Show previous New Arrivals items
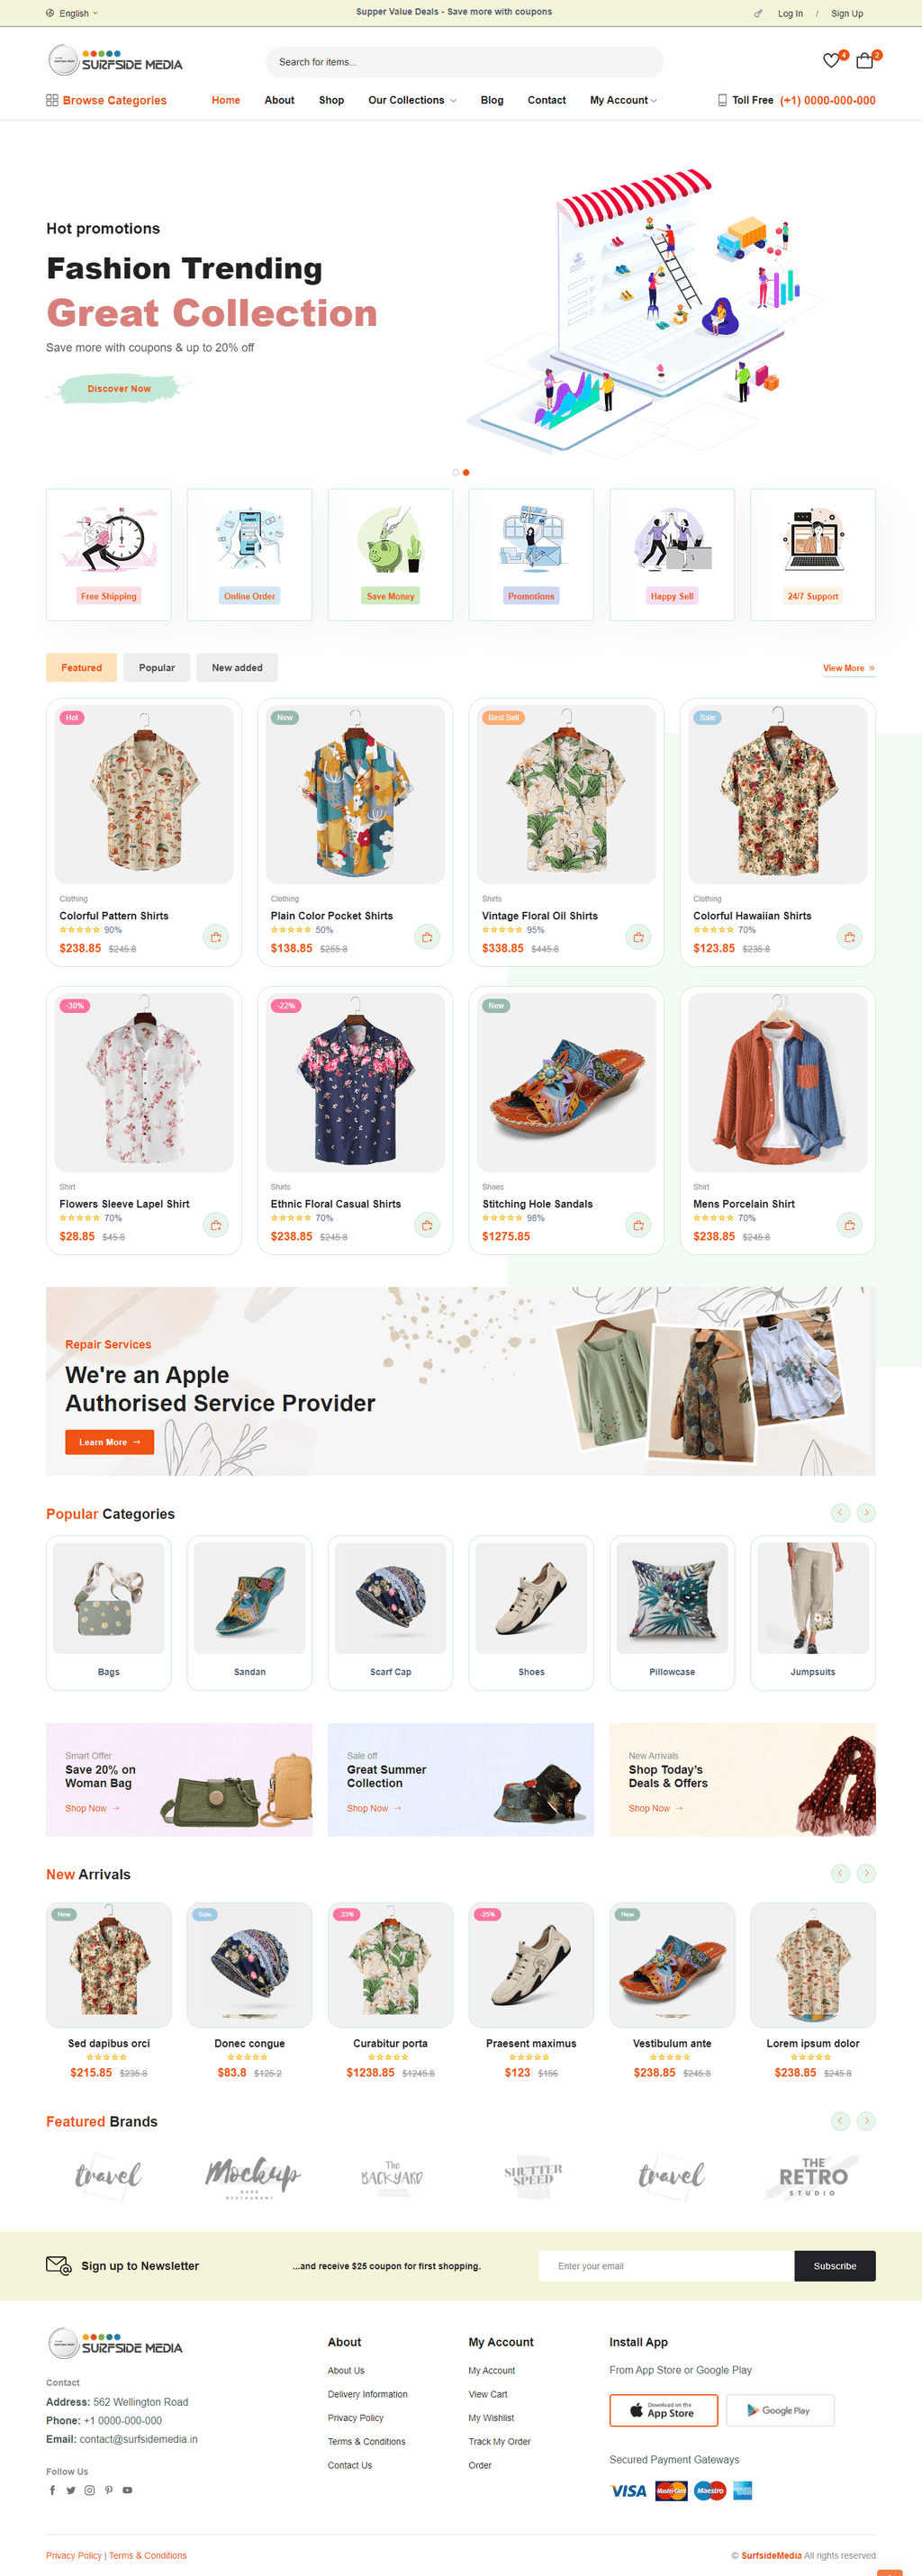This screenshot has width=922, height=2576. tap(840, 1873)
